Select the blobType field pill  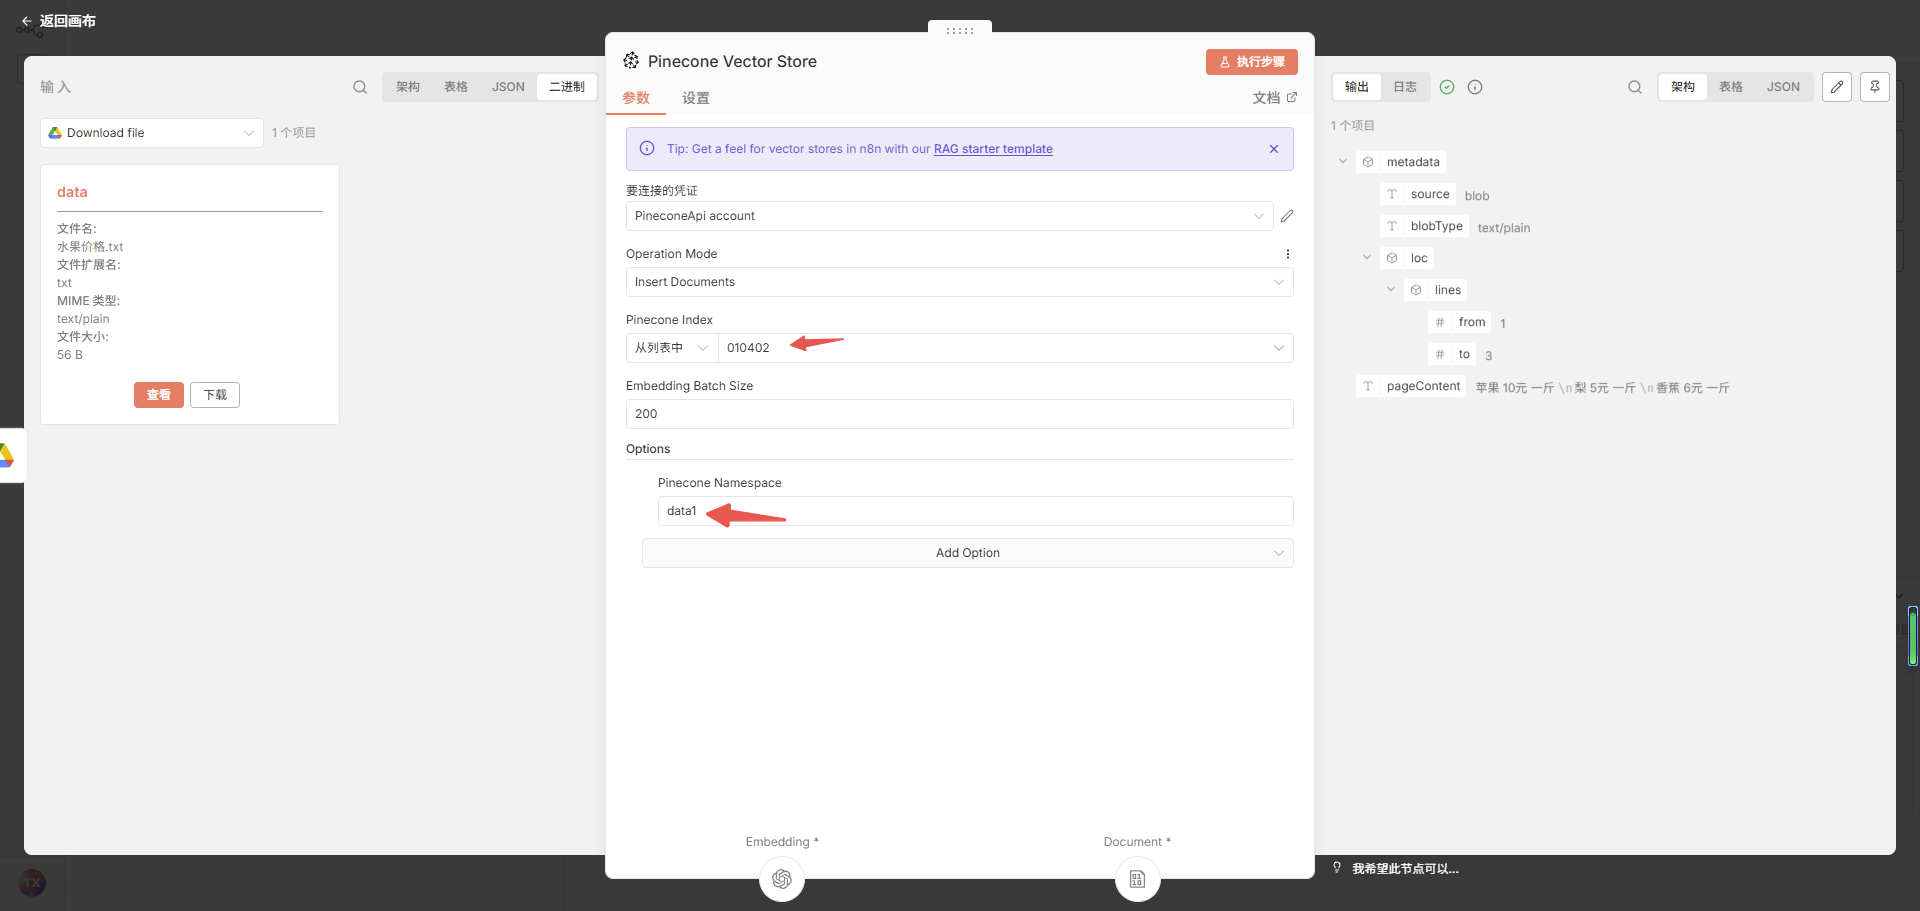(x=1424, y=226)
